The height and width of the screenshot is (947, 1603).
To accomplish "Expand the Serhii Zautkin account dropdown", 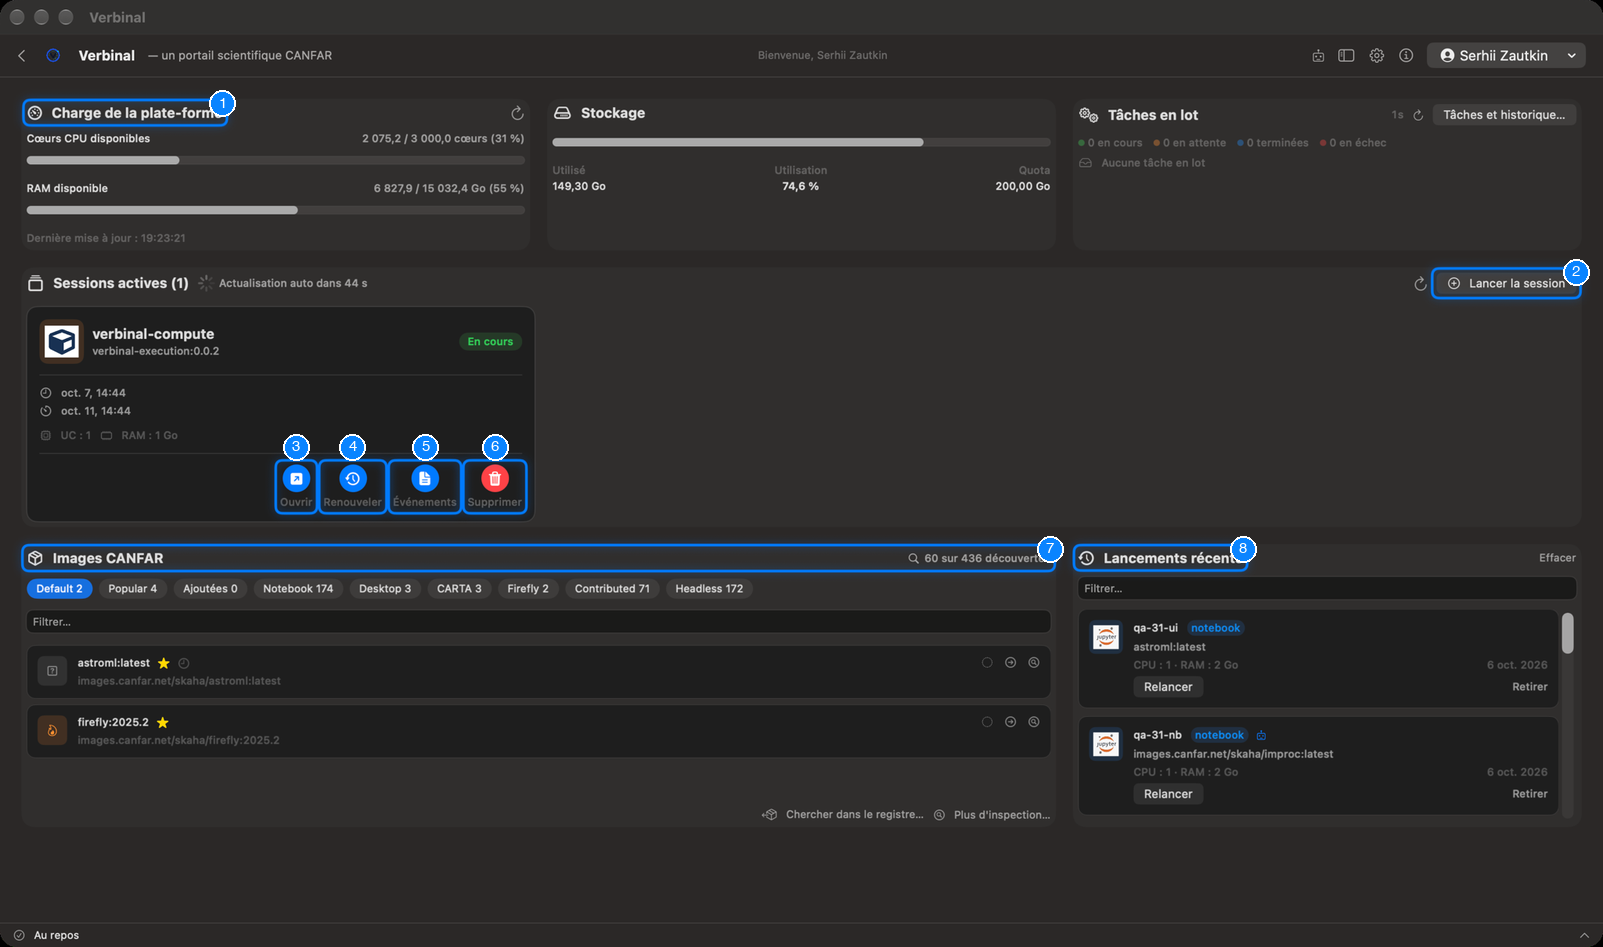I will 1506,56.
